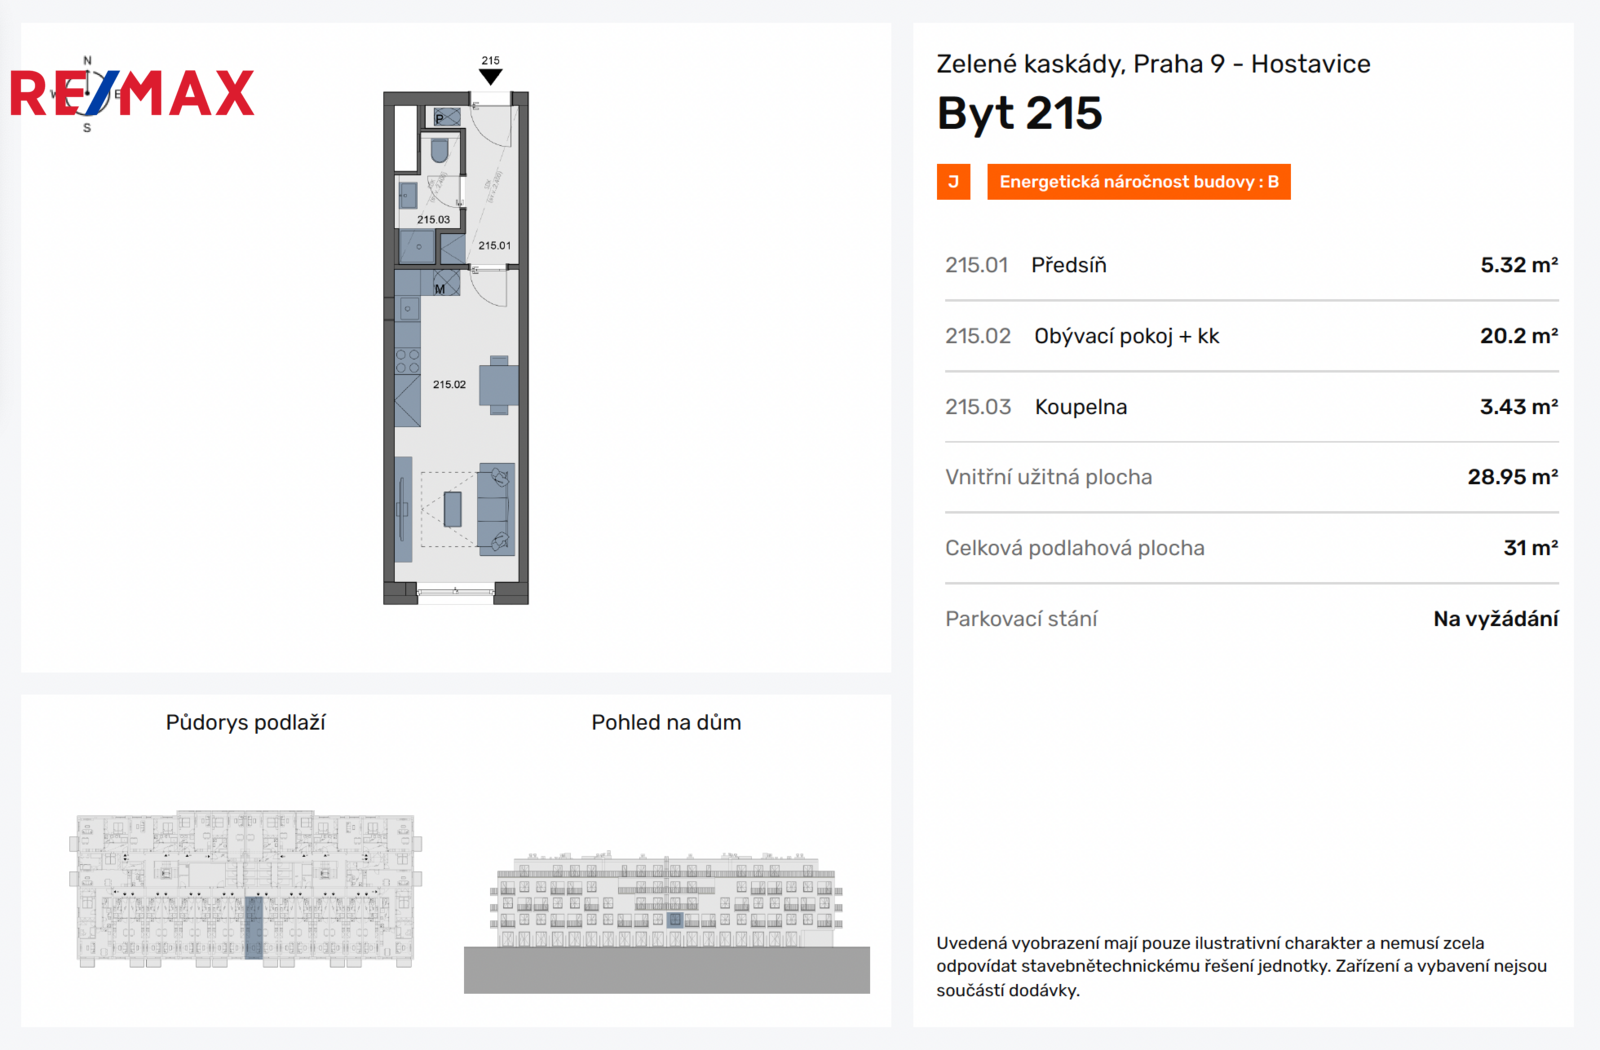
Task: Click the room label 215.03 on the floor plan
Action: (x=434, y=220)
